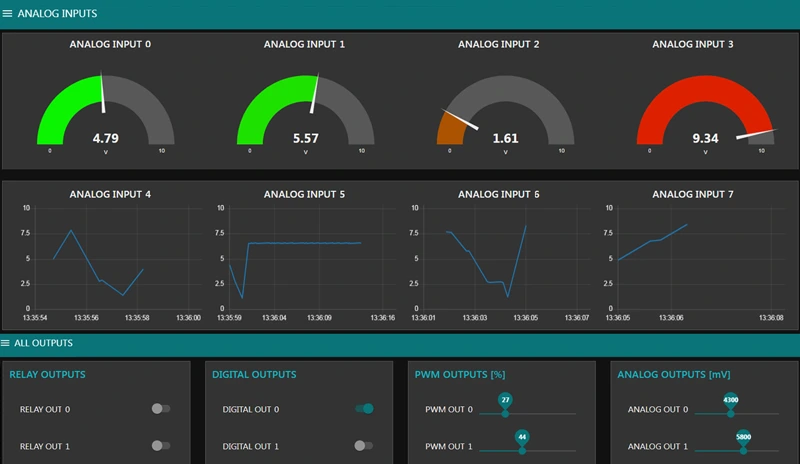Screen dimensions: 800x464
Task: Open the hamburger menu beside ALL OUTPUTS
Action: tap(5, 343)
